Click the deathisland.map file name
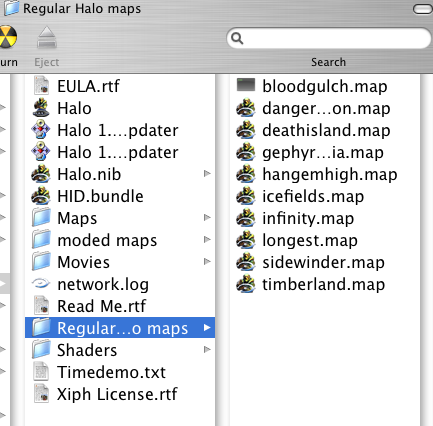 (x=326, y=131)
